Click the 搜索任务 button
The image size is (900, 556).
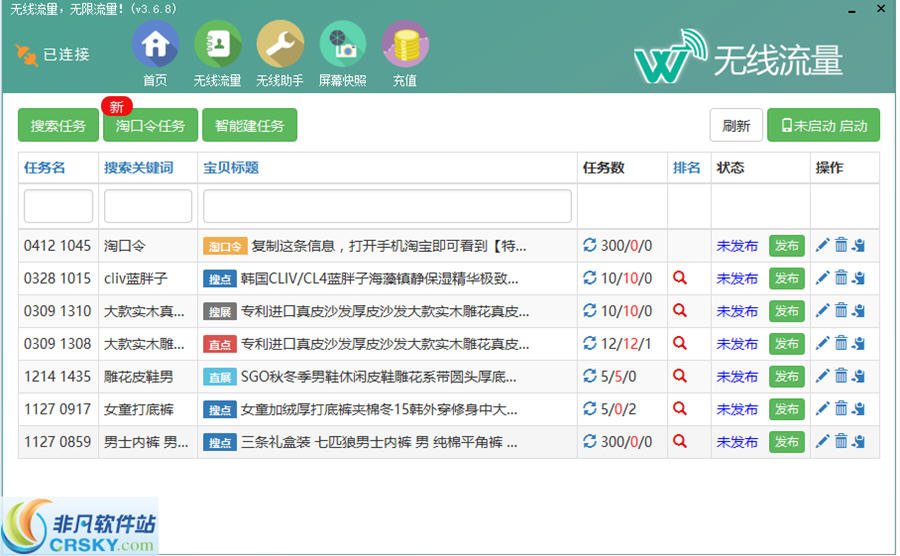58,125
